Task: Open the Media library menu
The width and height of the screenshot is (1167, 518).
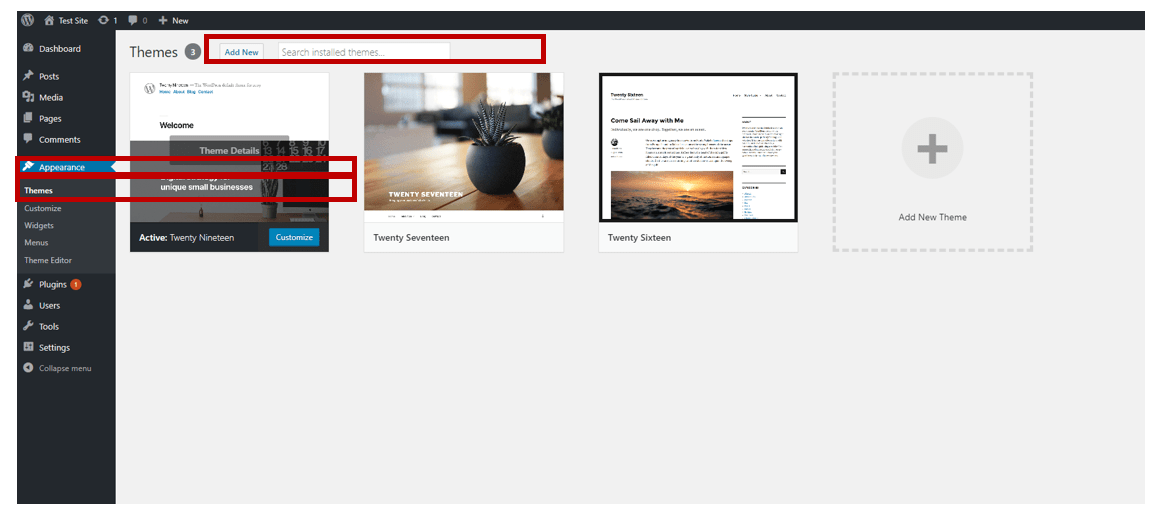Action: point(50,97)
